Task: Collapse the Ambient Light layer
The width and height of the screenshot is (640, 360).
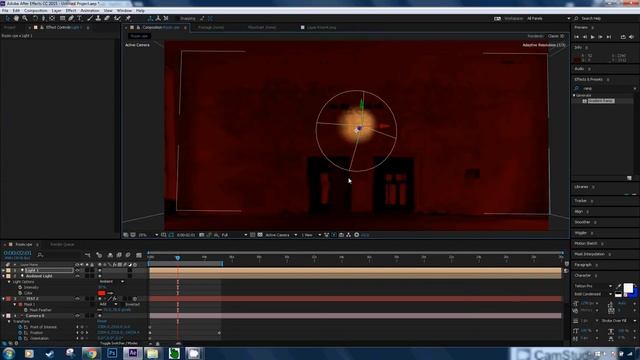Action: (3, 276)
